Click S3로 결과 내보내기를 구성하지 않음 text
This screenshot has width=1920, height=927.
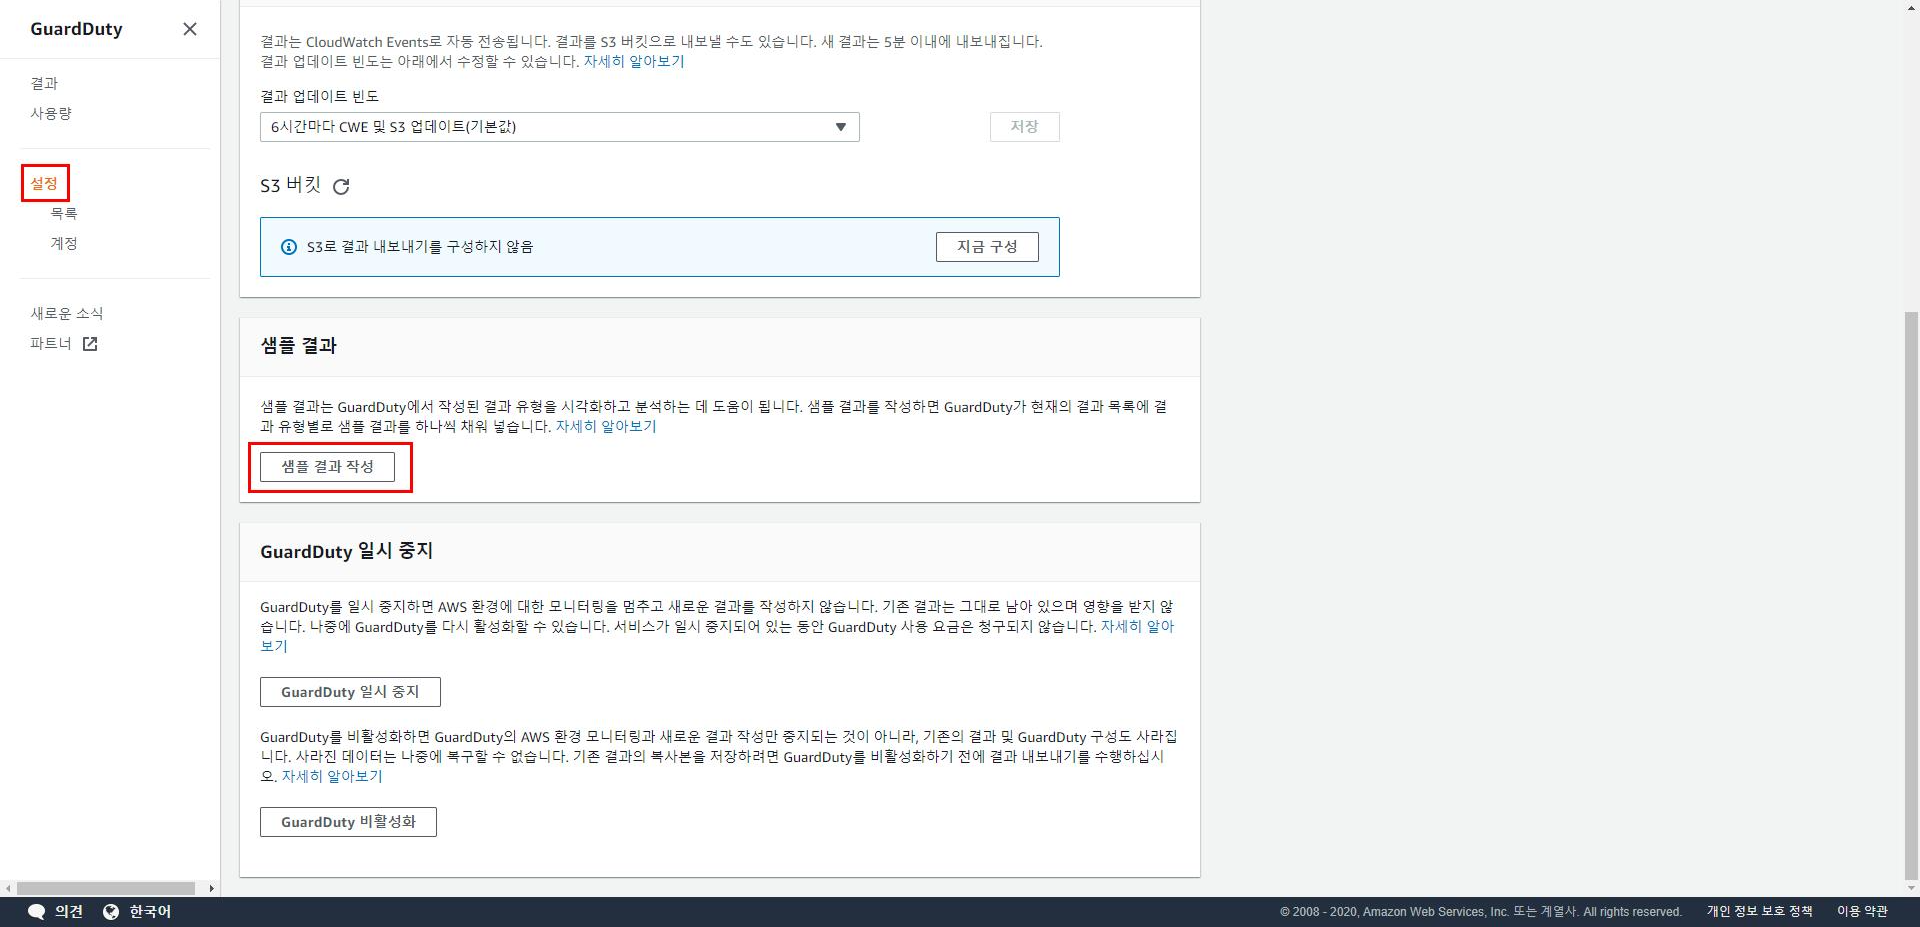(x=420, y=247)
